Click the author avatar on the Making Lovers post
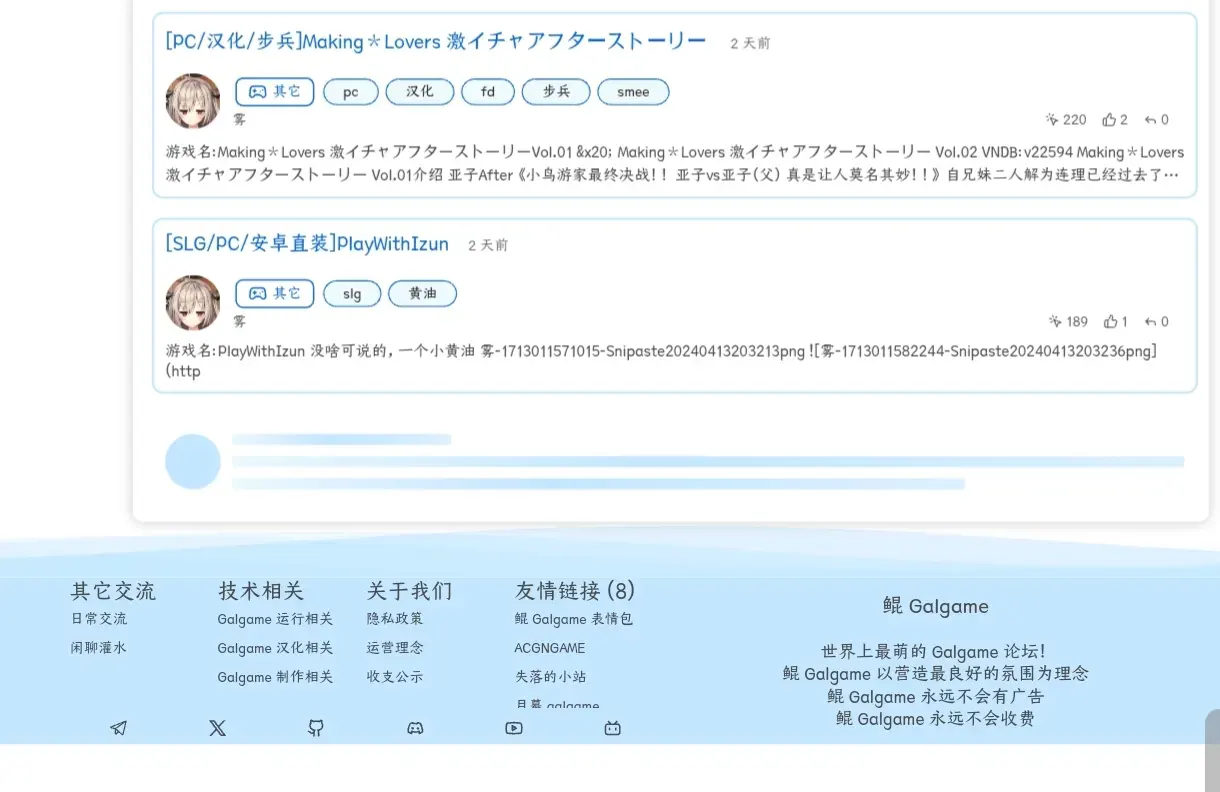The image size is (1220, 792). point(193,101)
